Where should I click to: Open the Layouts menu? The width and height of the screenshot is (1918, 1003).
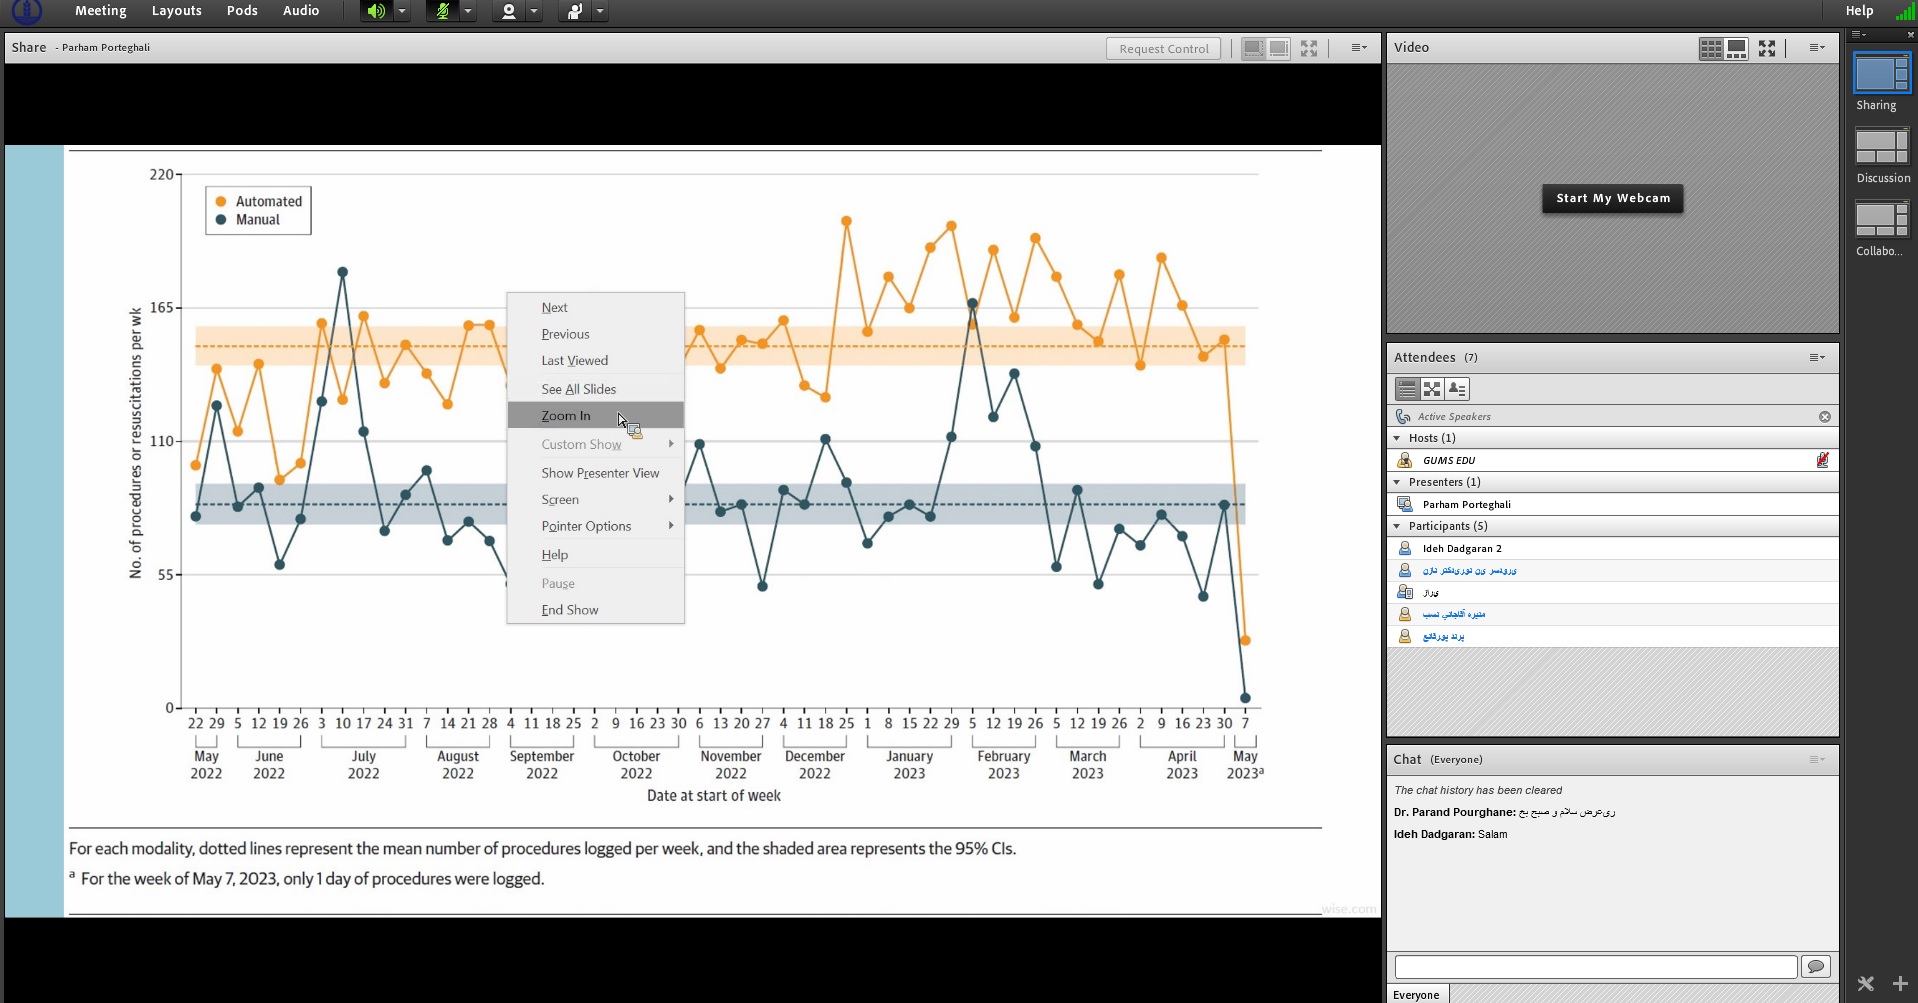176,11
